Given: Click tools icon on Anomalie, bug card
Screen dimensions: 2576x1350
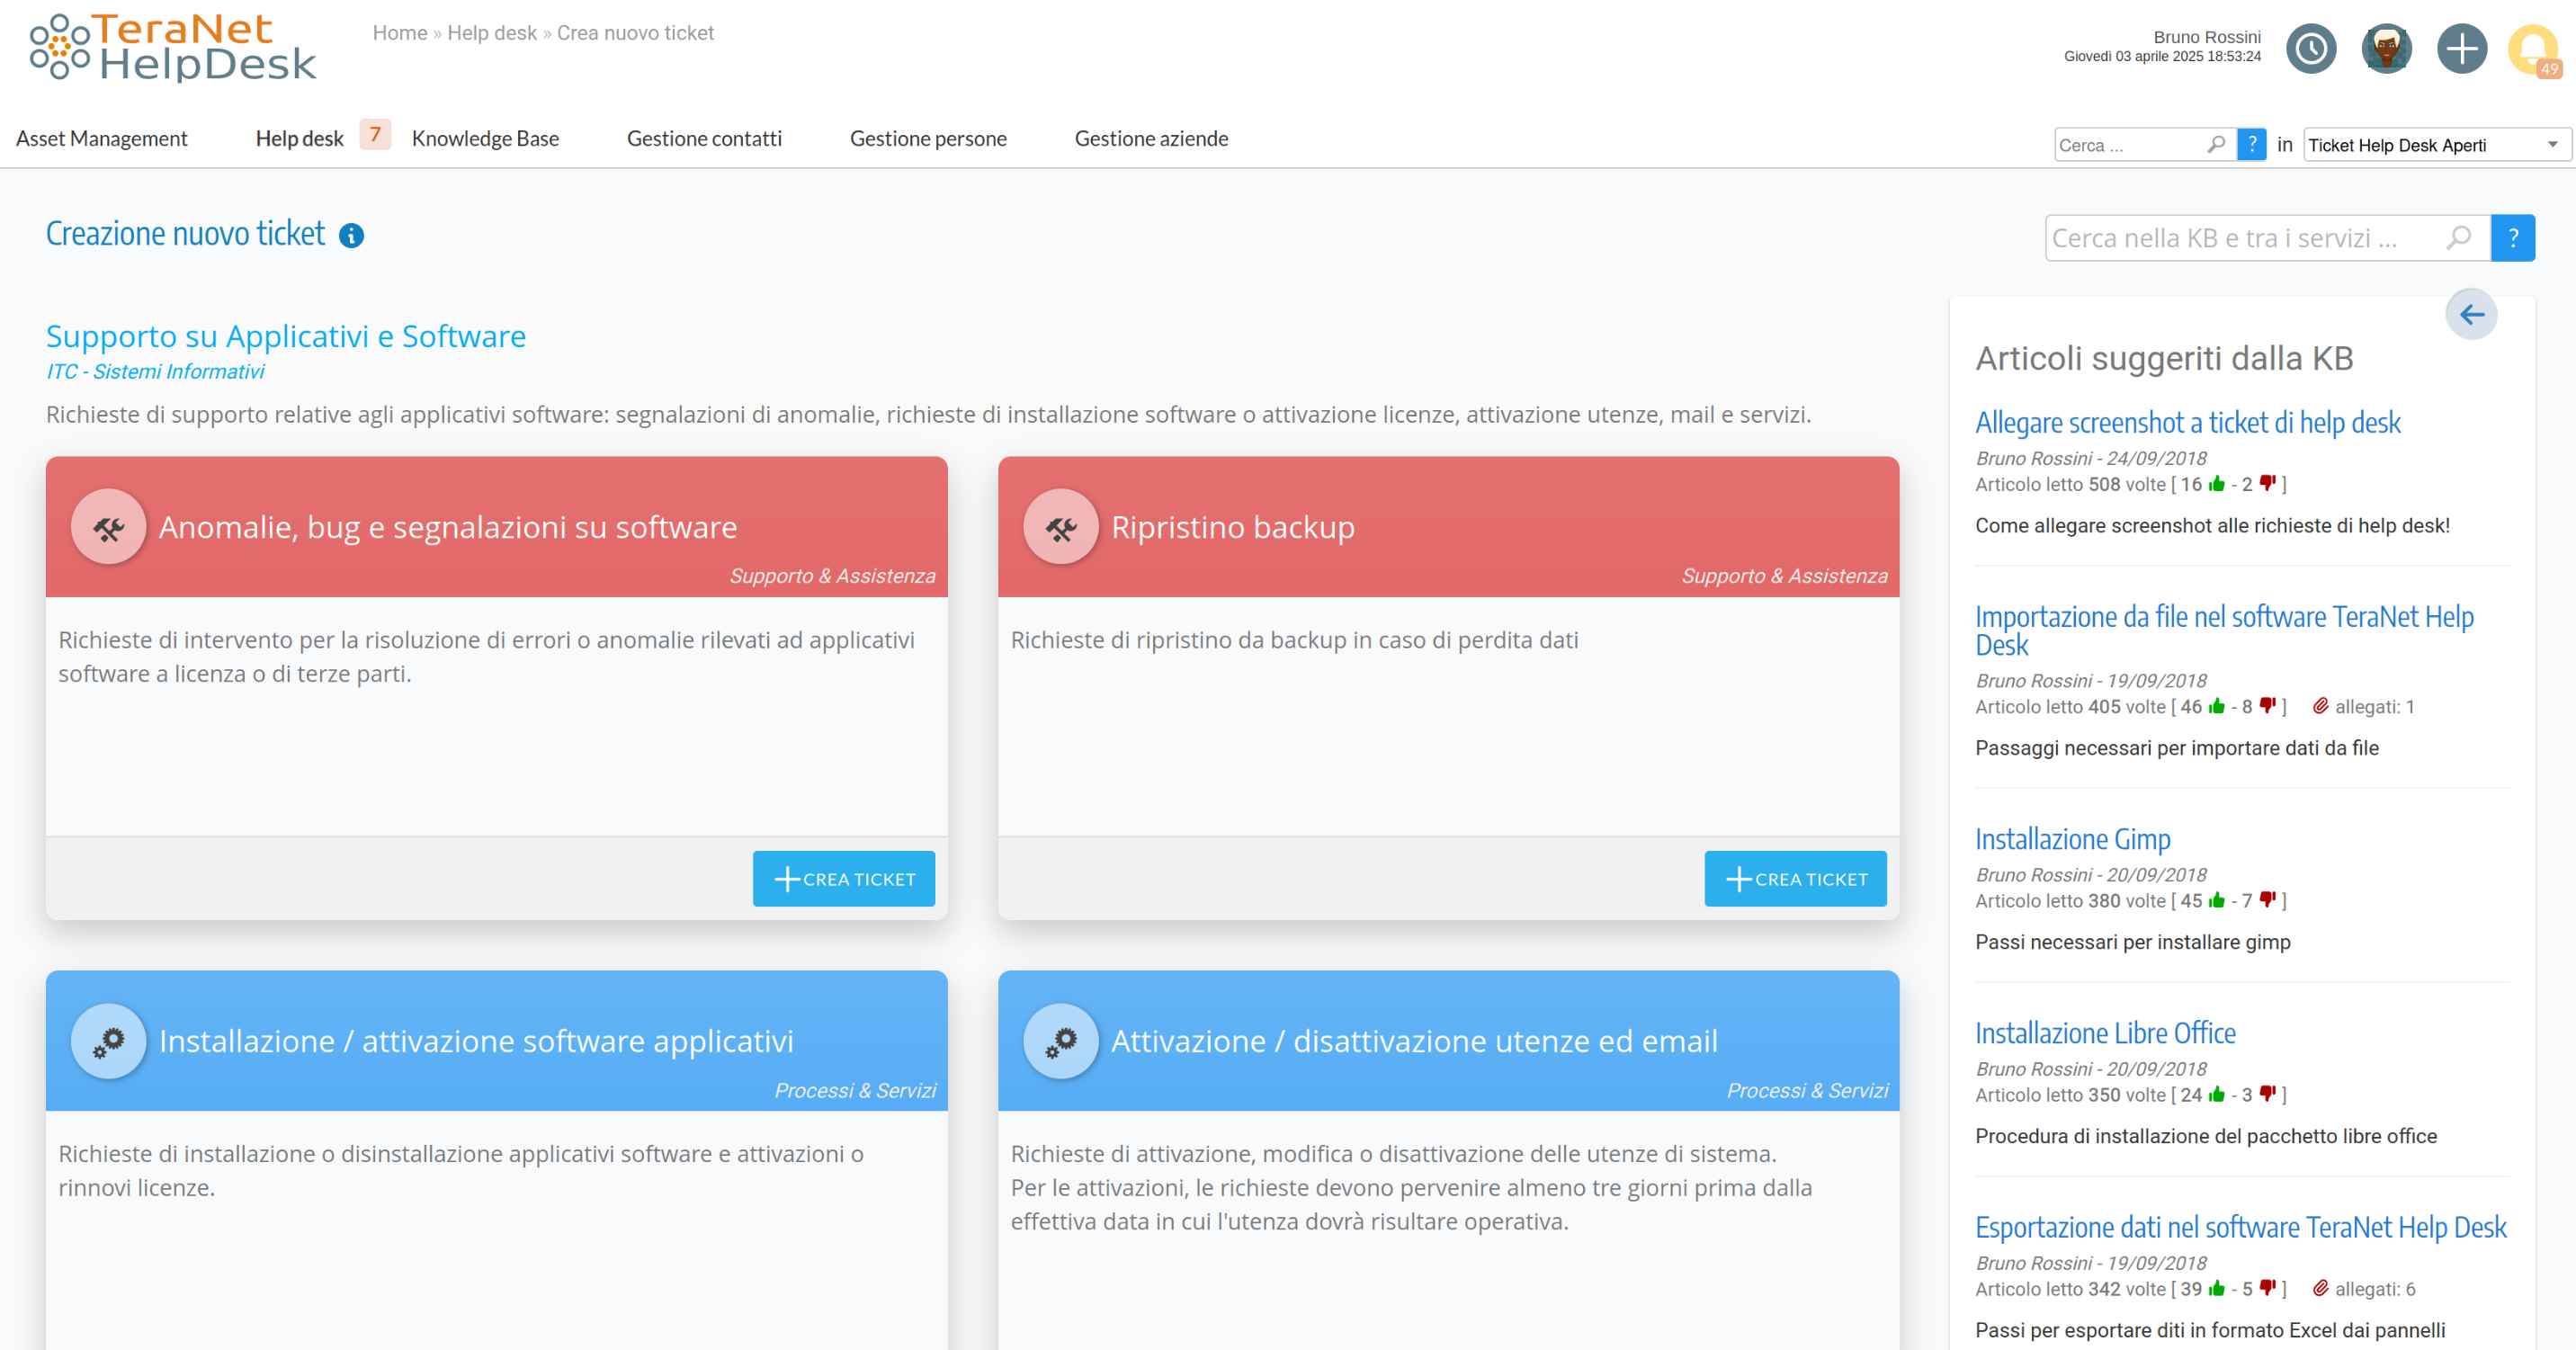Looking at the screenshot, I should click(108, 527).
